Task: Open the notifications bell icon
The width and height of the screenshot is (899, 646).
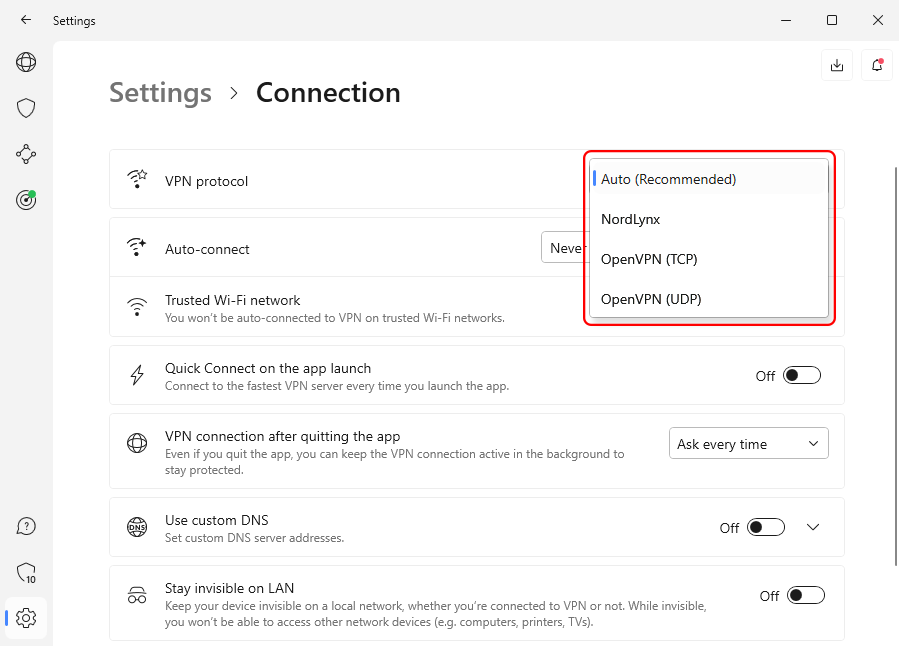Action: 877,65
